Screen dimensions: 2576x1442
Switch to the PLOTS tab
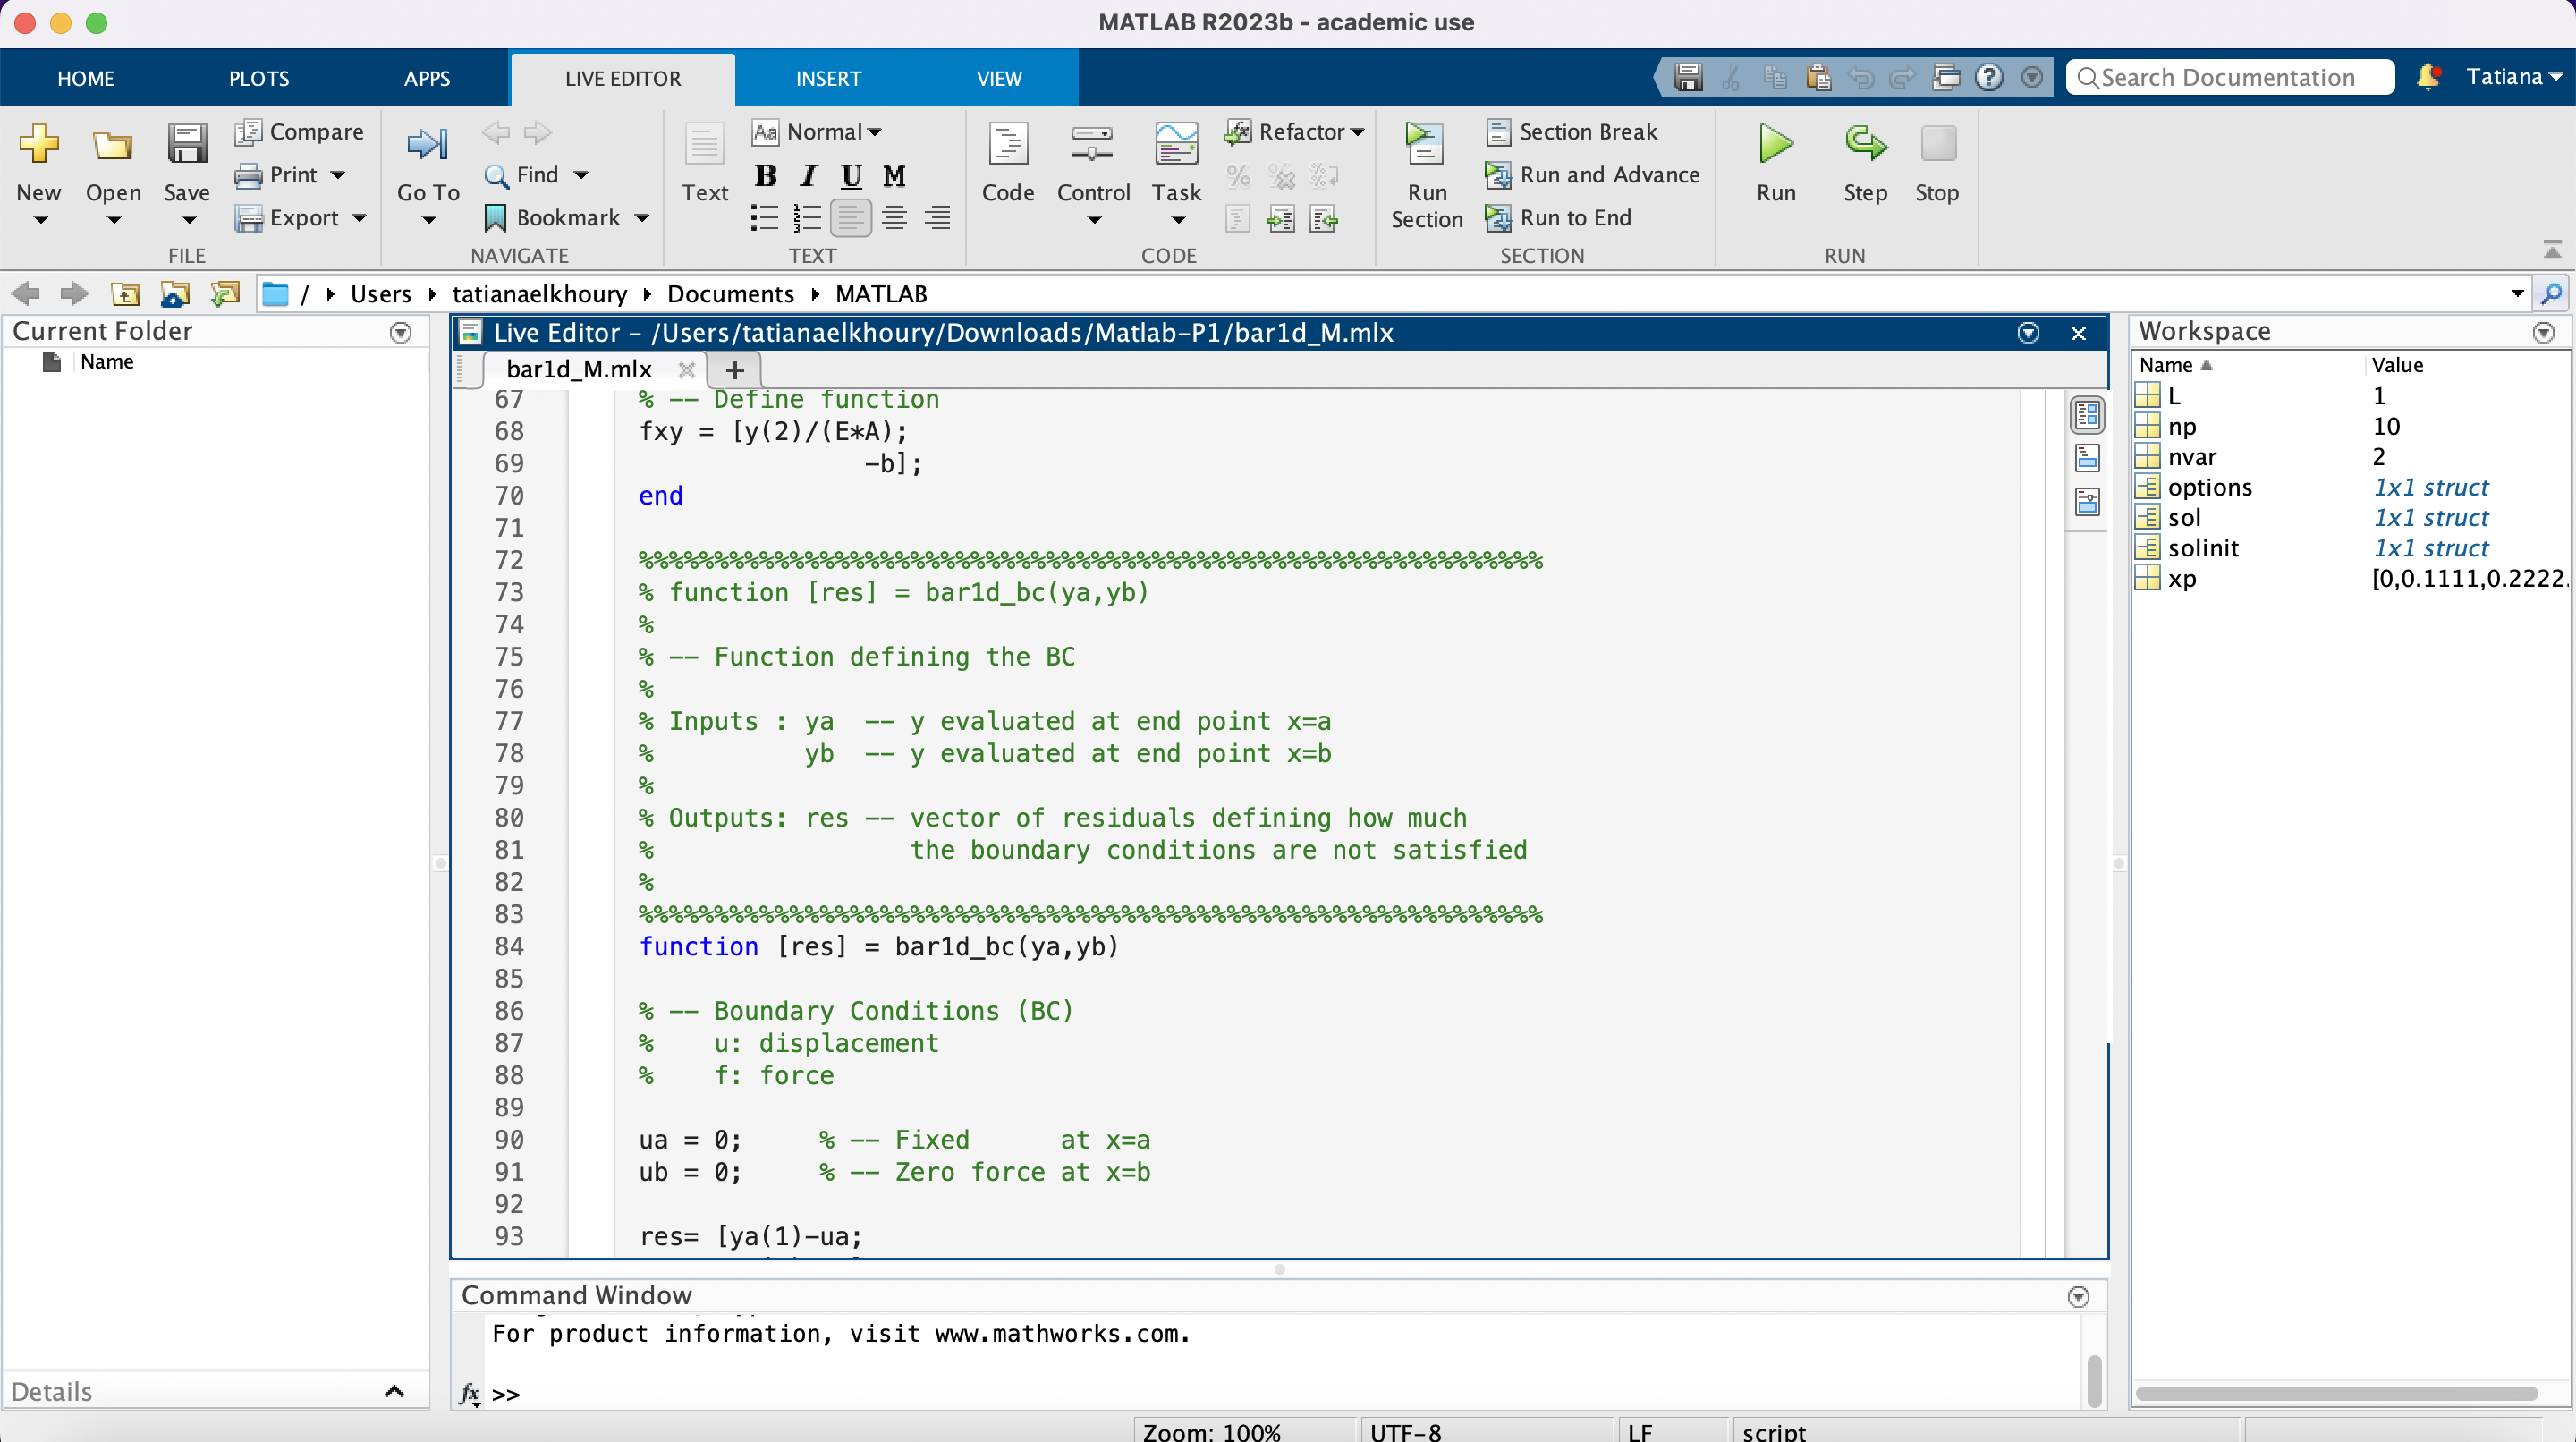[x=259, y=78]
